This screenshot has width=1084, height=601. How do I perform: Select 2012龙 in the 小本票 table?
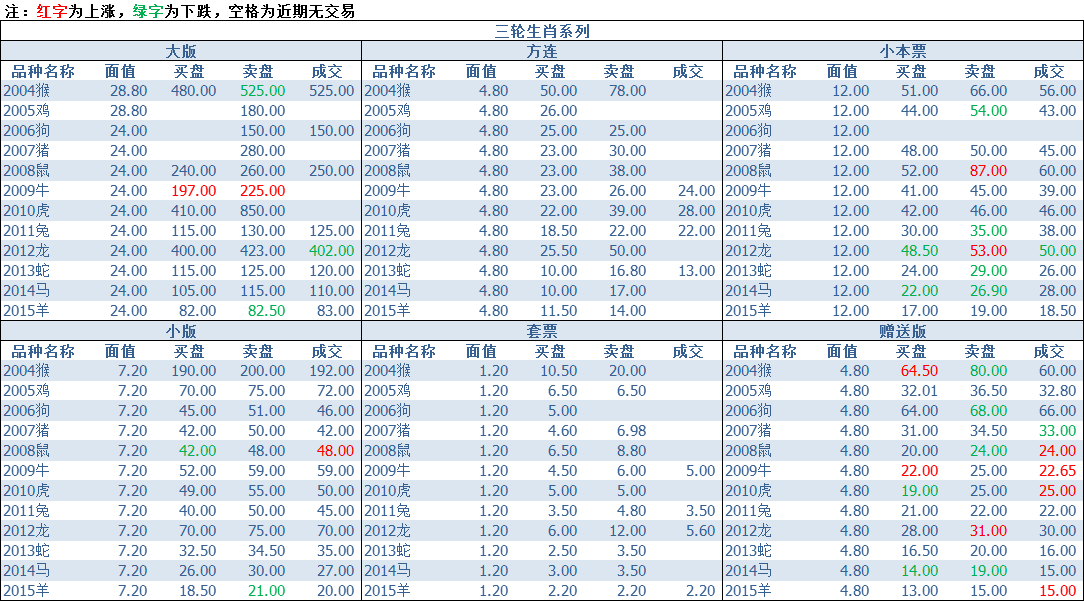click(749, 251)
